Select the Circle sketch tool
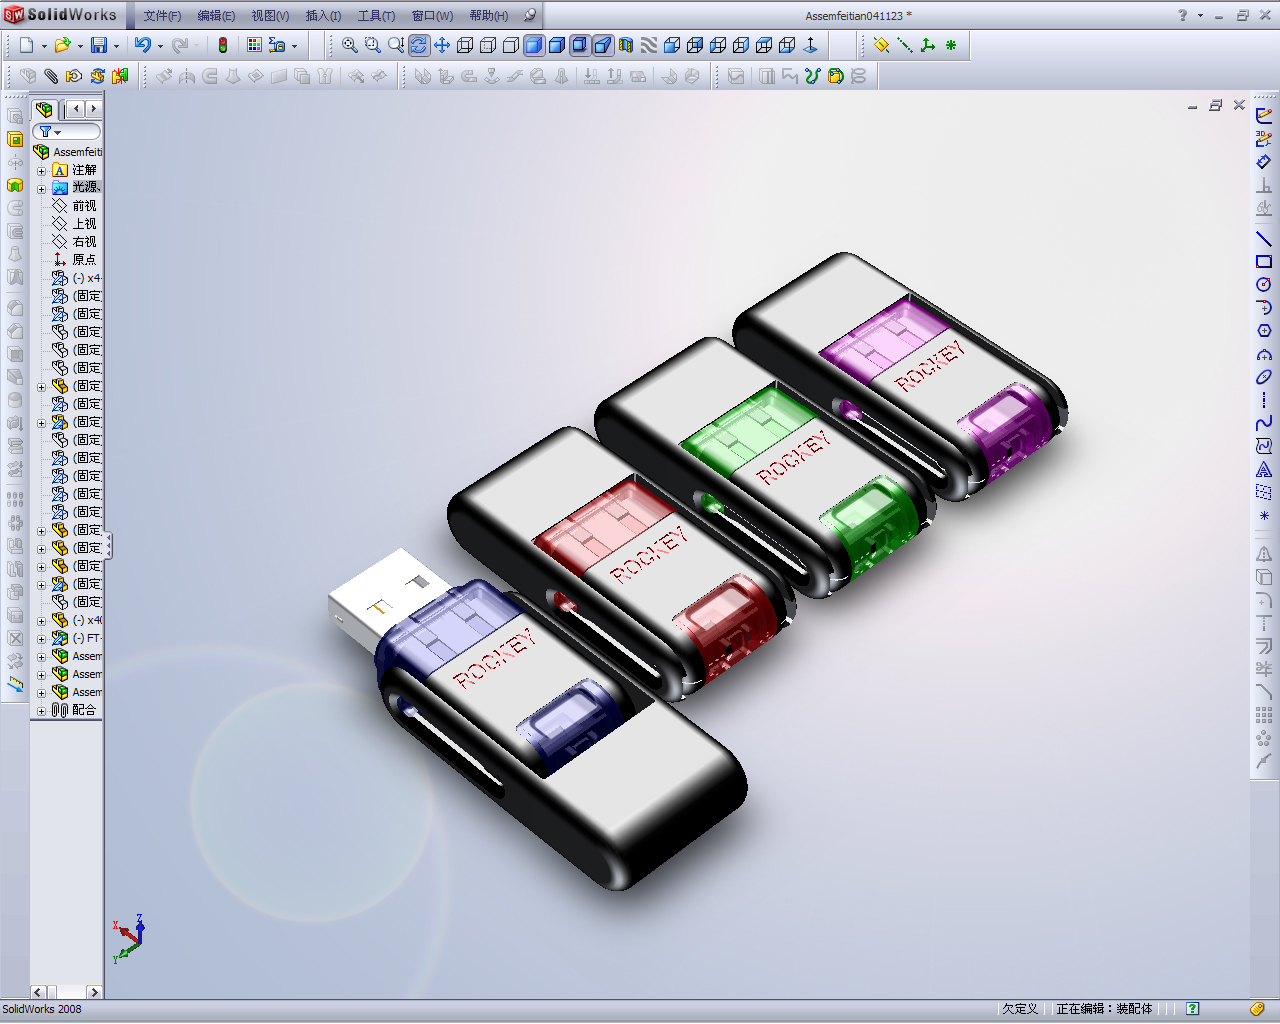 pyautogui.click(x=1264, y=285)
